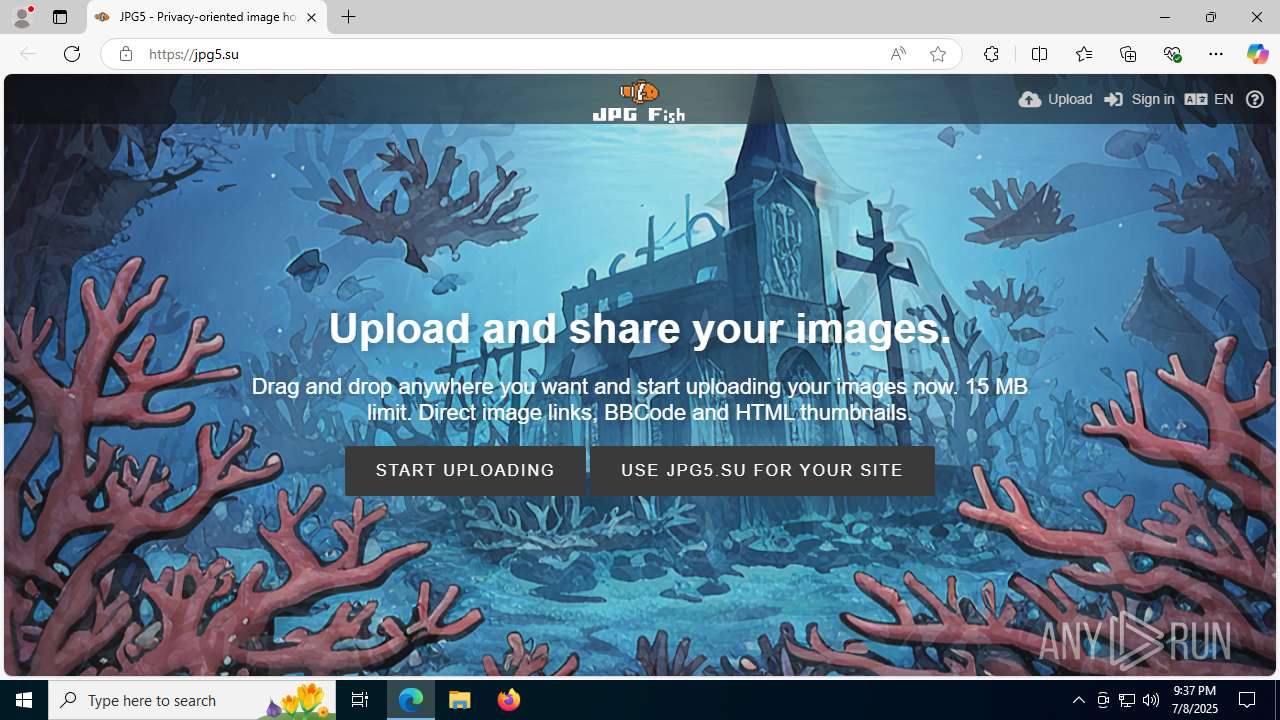Image resolution: width=1280 pixels, height=720 pixels.
Task: Click the 'Upload and share your images.' heading
Action: point(640,328)
